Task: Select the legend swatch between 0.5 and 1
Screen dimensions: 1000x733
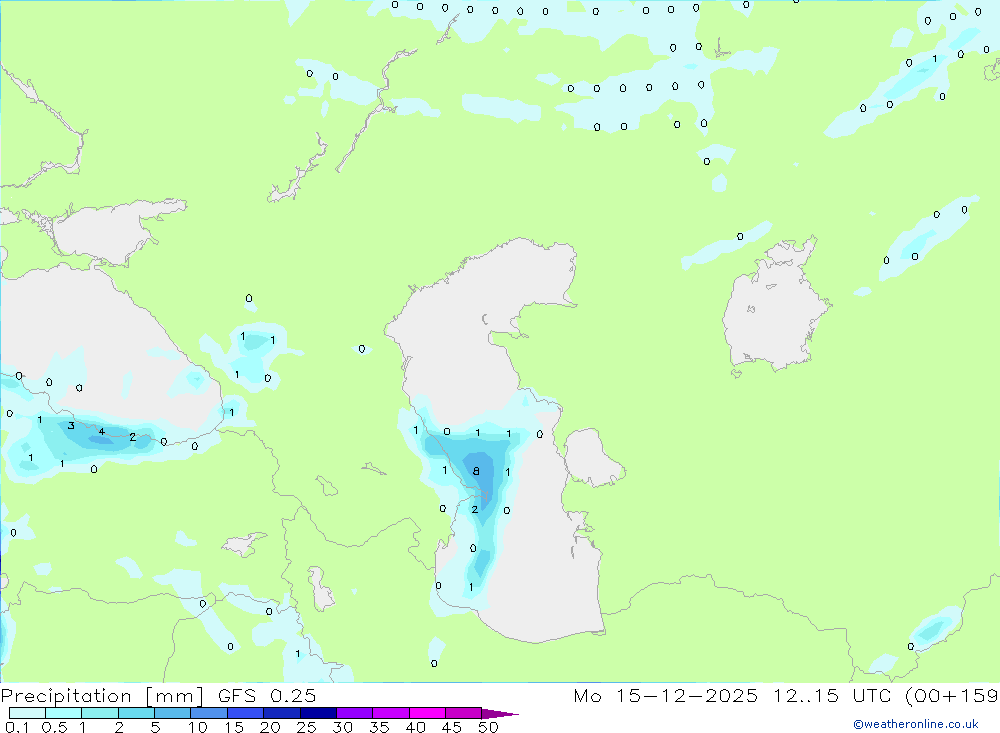Action: [x=63, y=713]
